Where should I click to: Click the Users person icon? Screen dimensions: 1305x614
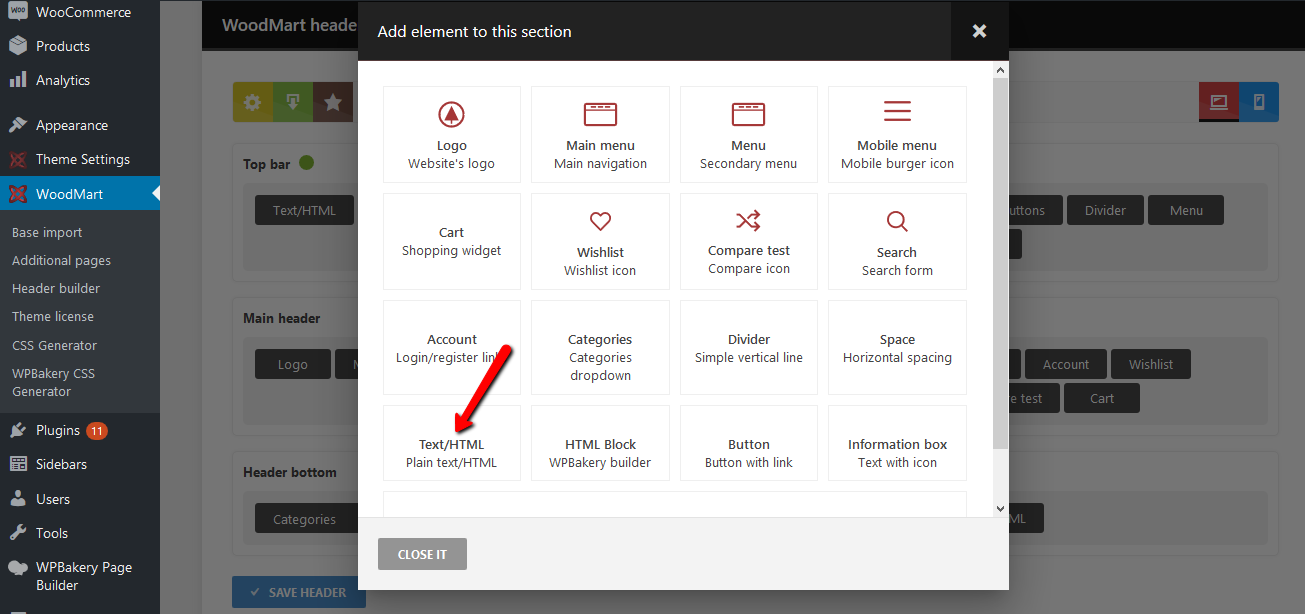[x=18, y=498]
